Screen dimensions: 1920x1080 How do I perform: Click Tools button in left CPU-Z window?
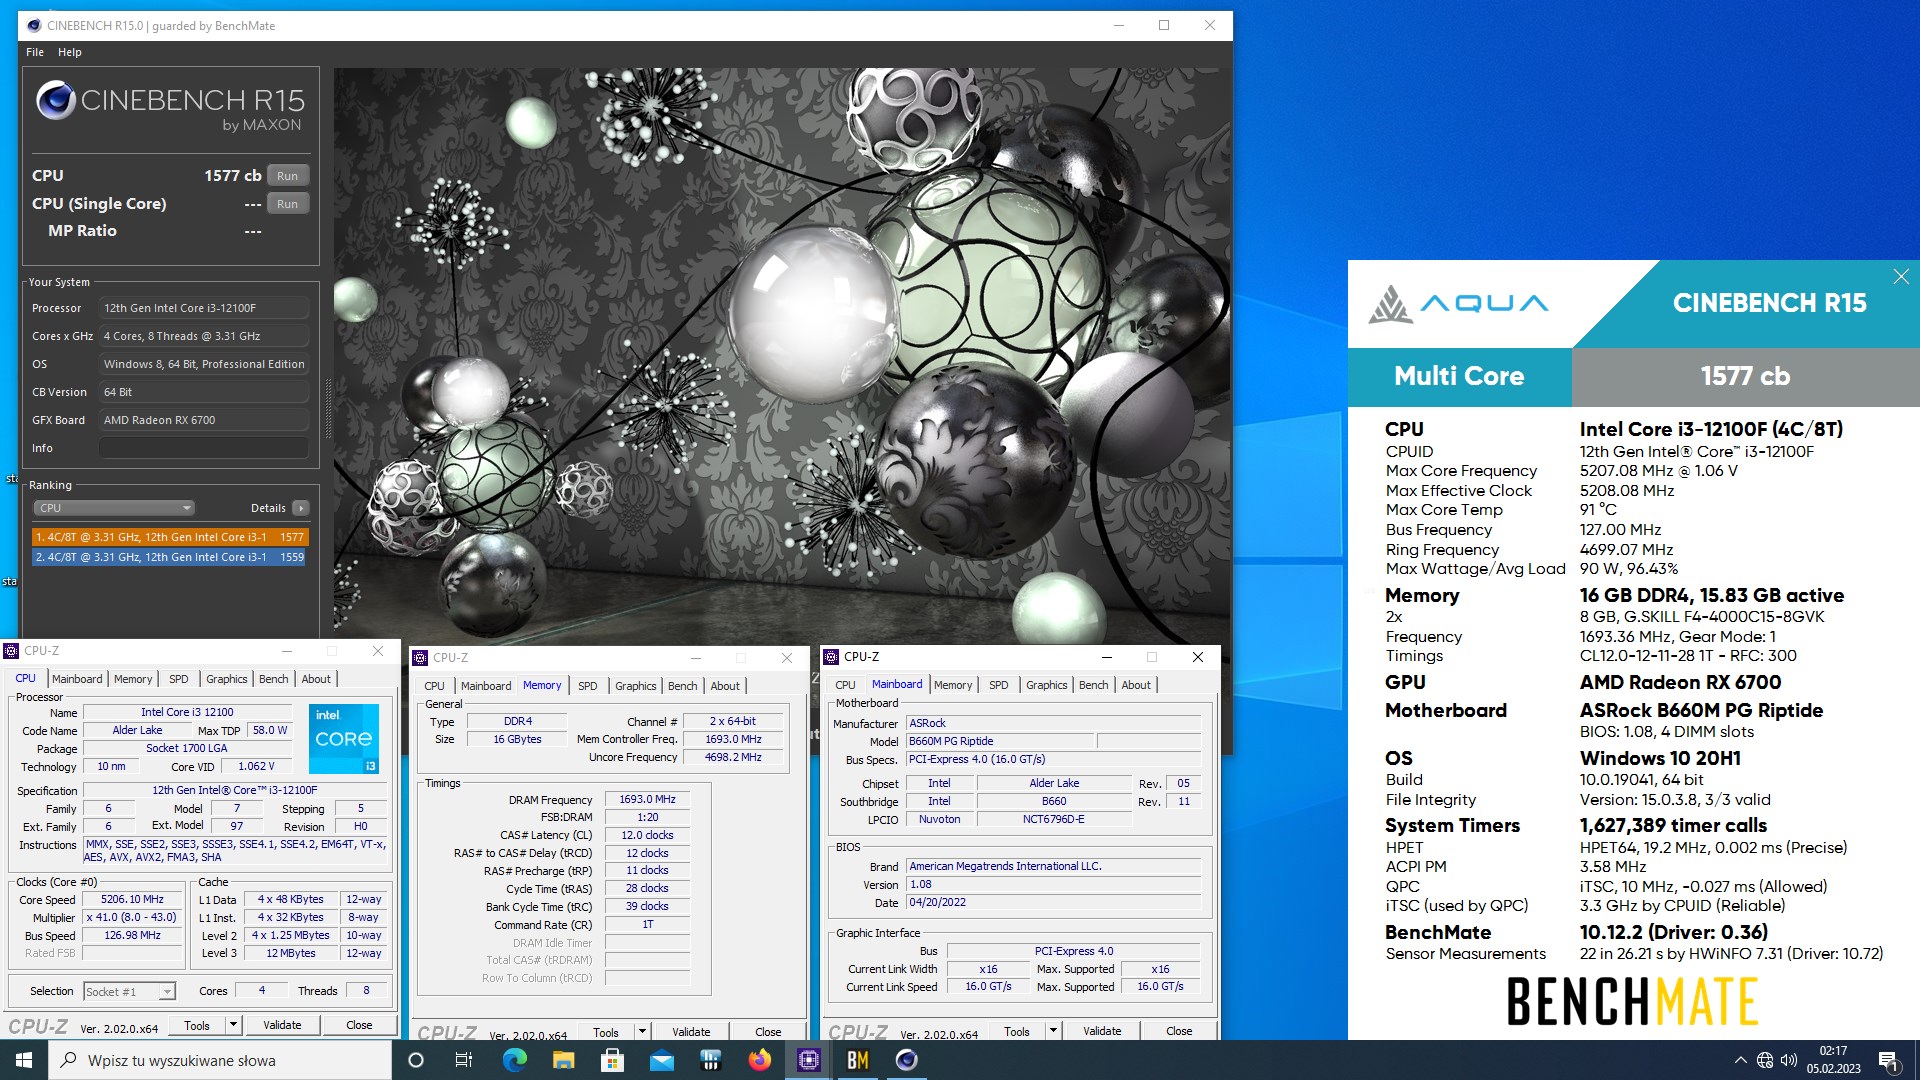click(x=197, y=1025)
